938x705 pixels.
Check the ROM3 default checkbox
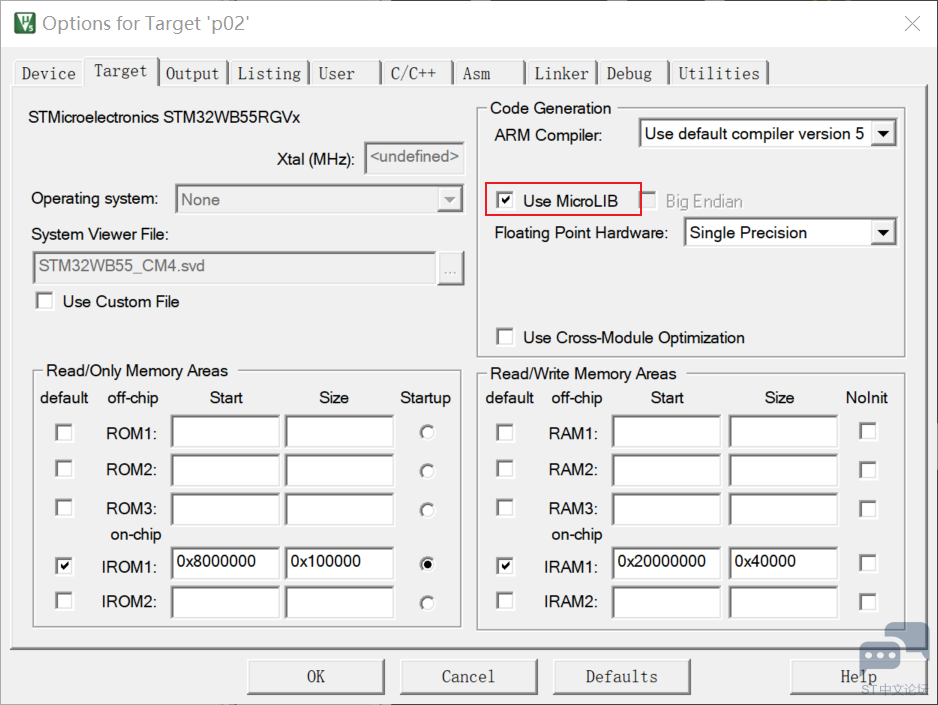click(x=64, y=508)
